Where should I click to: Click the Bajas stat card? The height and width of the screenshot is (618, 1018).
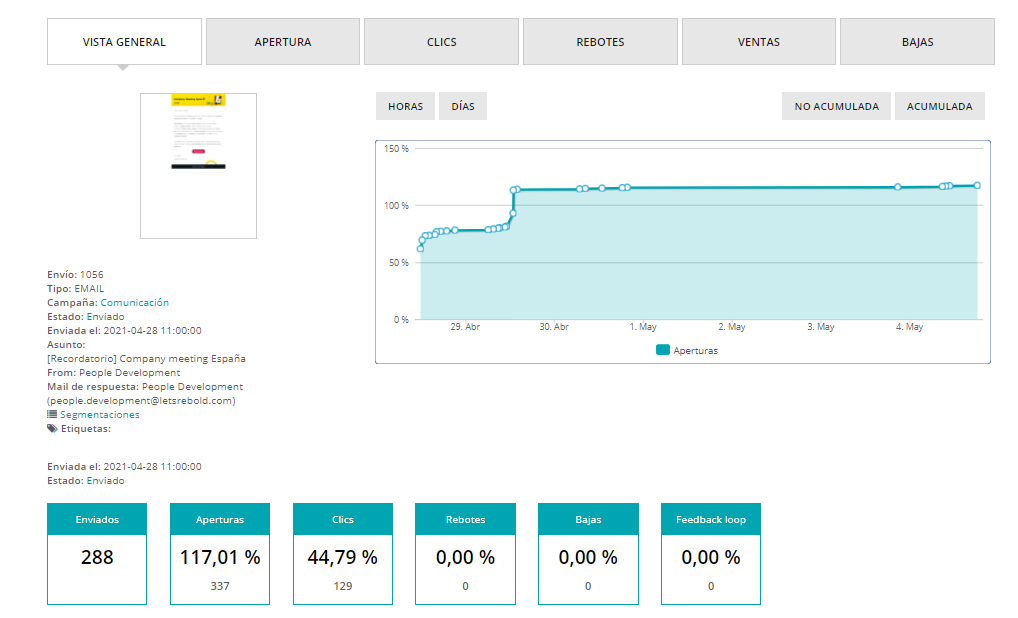click(588, 554)
